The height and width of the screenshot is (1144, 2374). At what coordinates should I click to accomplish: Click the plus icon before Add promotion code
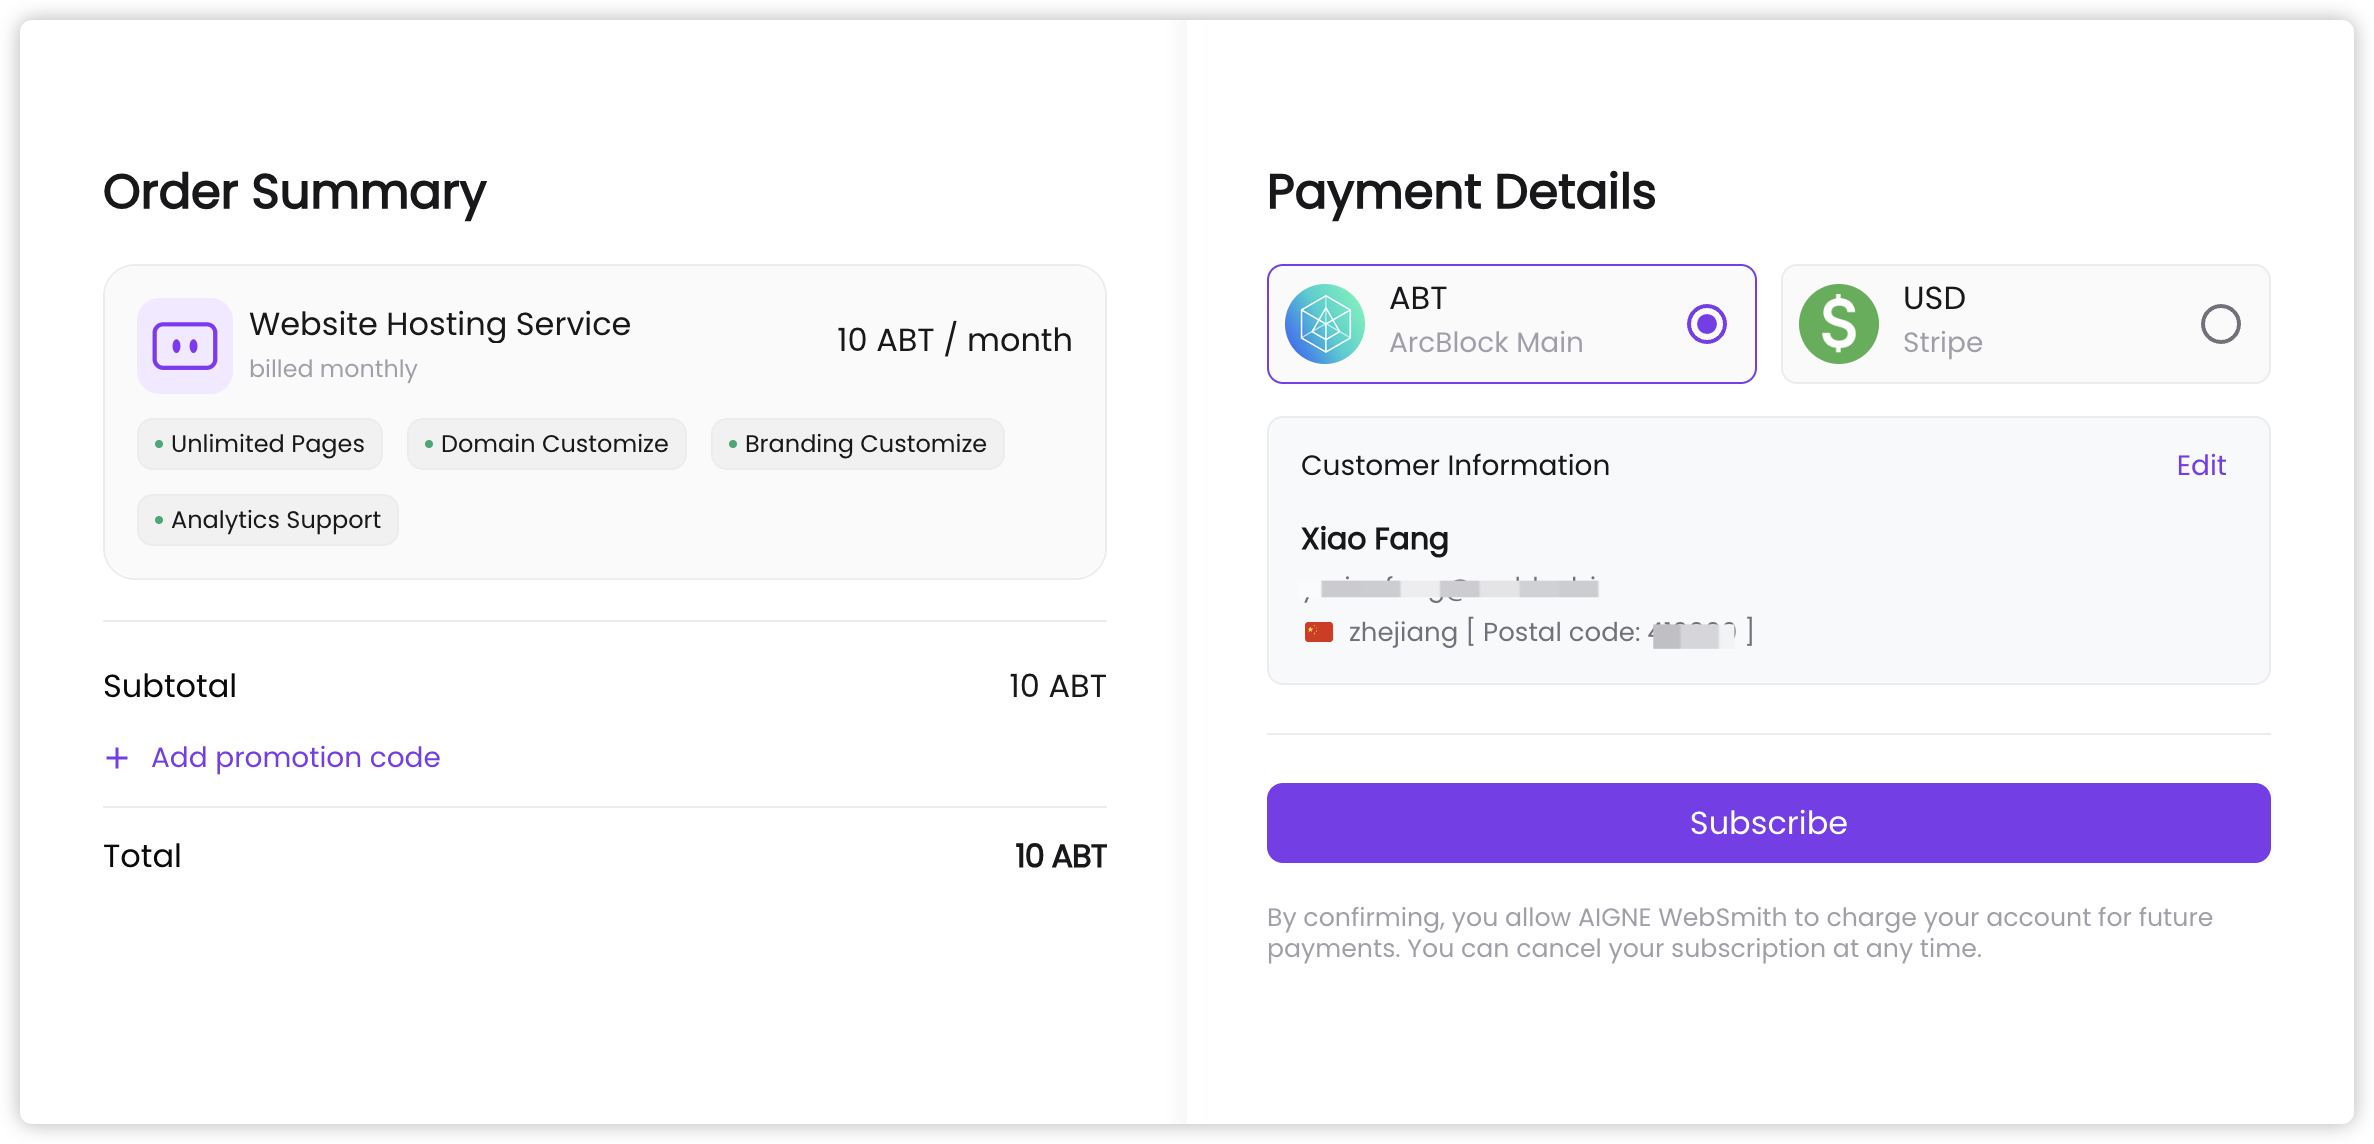pyautogui.click(x=118, y=758)
